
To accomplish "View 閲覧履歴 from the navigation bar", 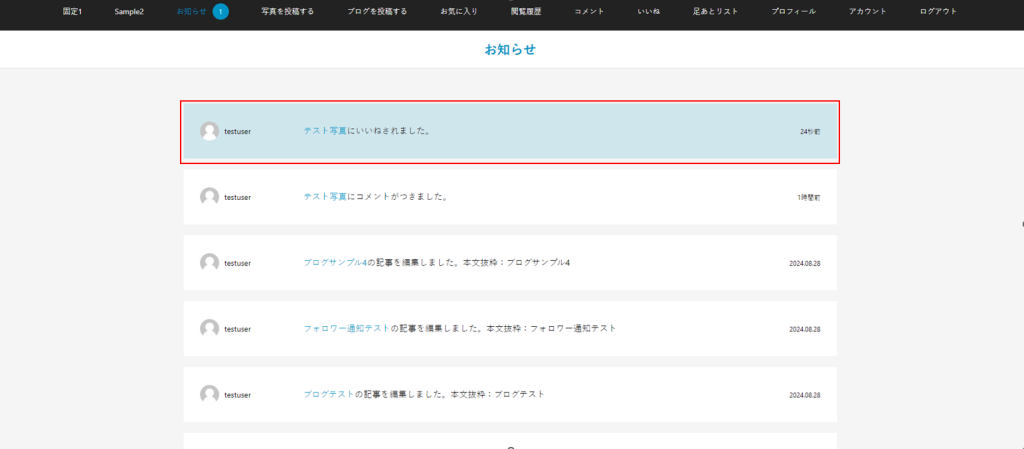I will pyautogui.click(x=526, y=12).
